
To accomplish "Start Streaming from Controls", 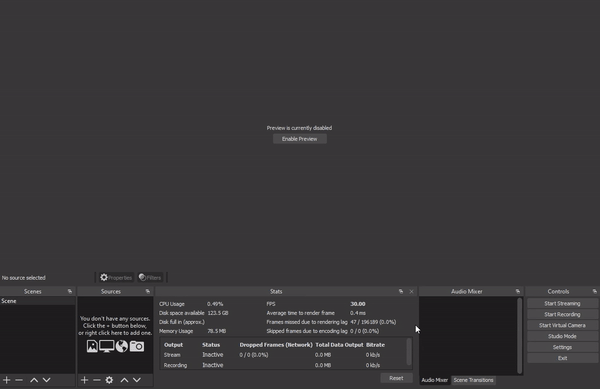I will pos(562,303).
